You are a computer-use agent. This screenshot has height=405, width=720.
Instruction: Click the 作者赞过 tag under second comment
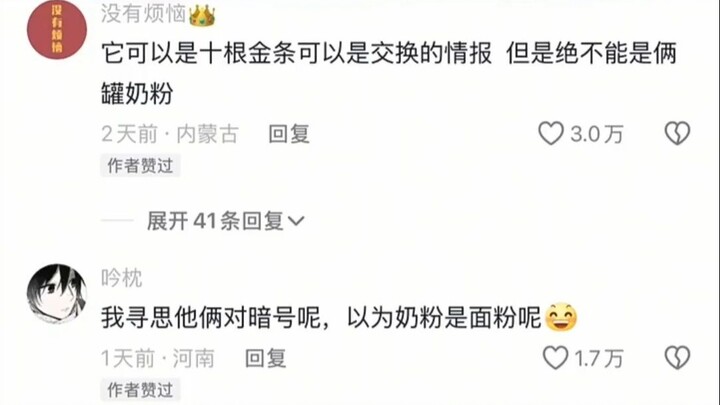click(140, 390)
